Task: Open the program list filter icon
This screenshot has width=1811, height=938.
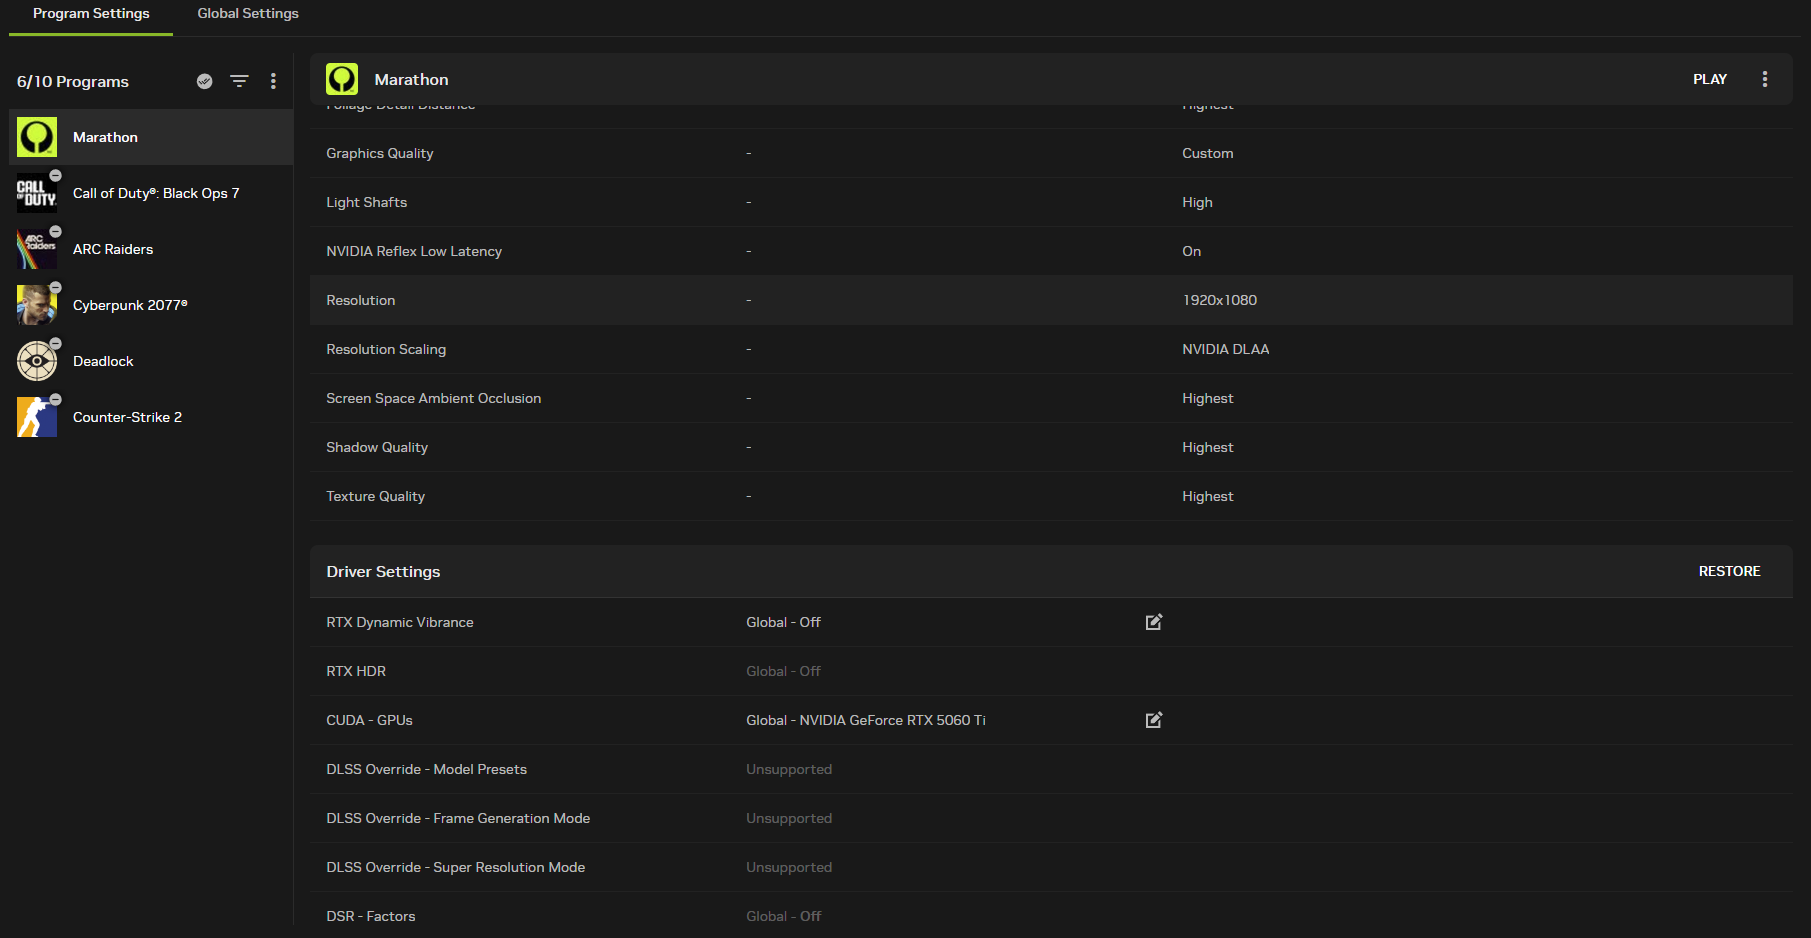Action: pyautogui.click(x=239, y=81)
